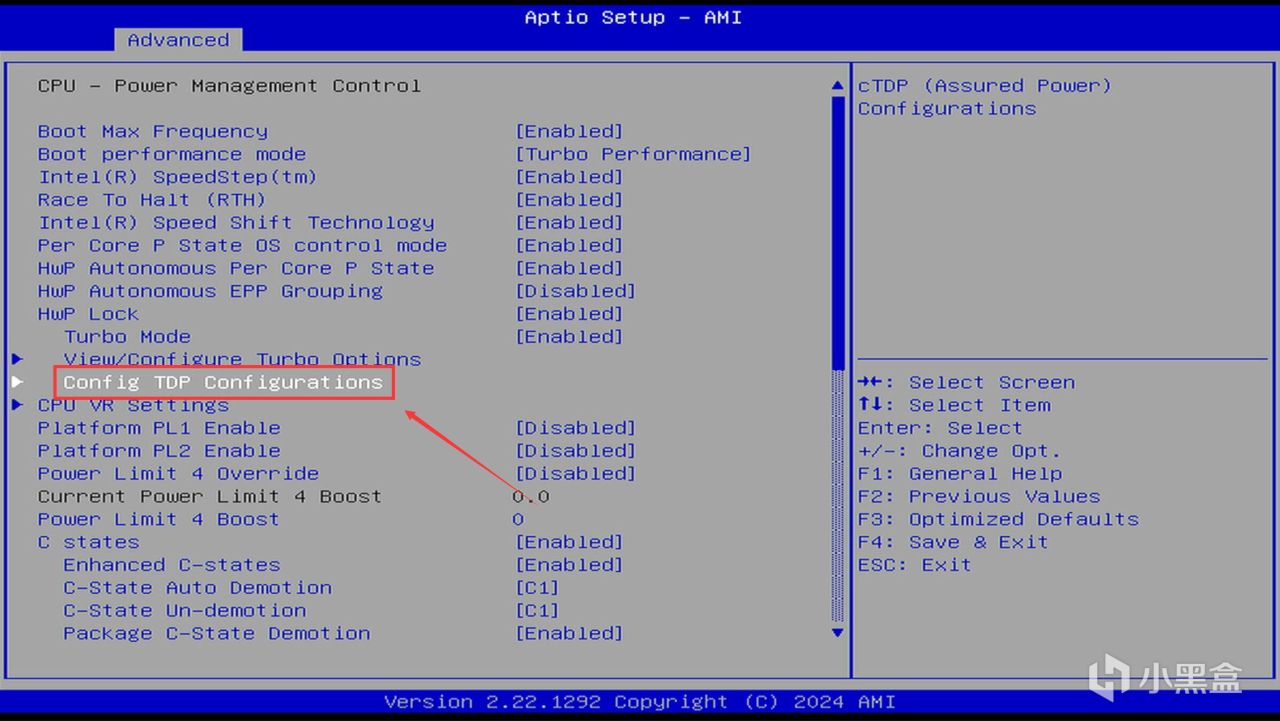Expand Config TDP Configurations submenu arrow
Viewport: 1280px width, 721px height.
(x=17, y=381)
